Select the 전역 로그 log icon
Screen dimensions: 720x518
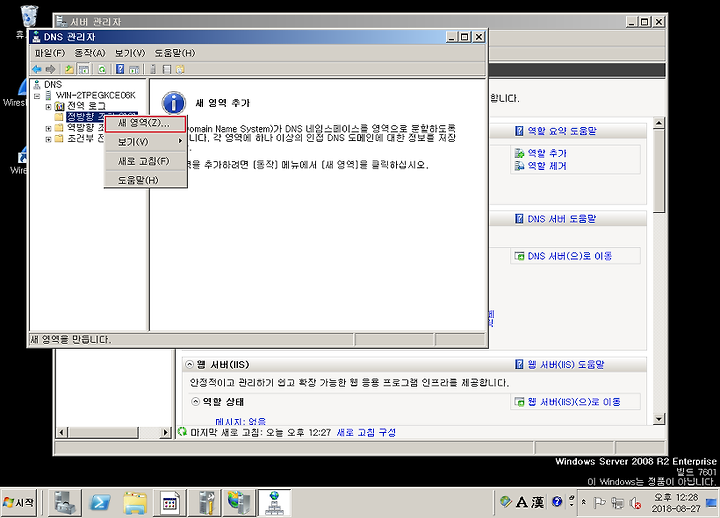click(x=59, y=106)
